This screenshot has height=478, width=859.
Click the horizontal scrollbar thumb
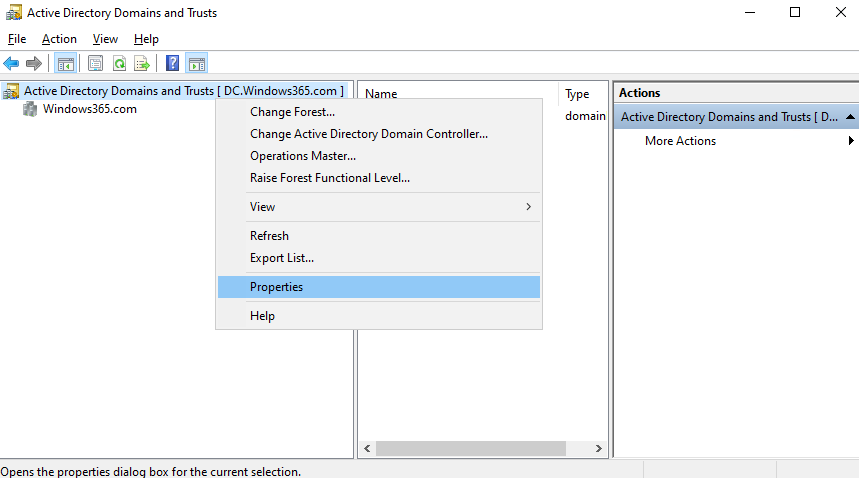point(471,448)
